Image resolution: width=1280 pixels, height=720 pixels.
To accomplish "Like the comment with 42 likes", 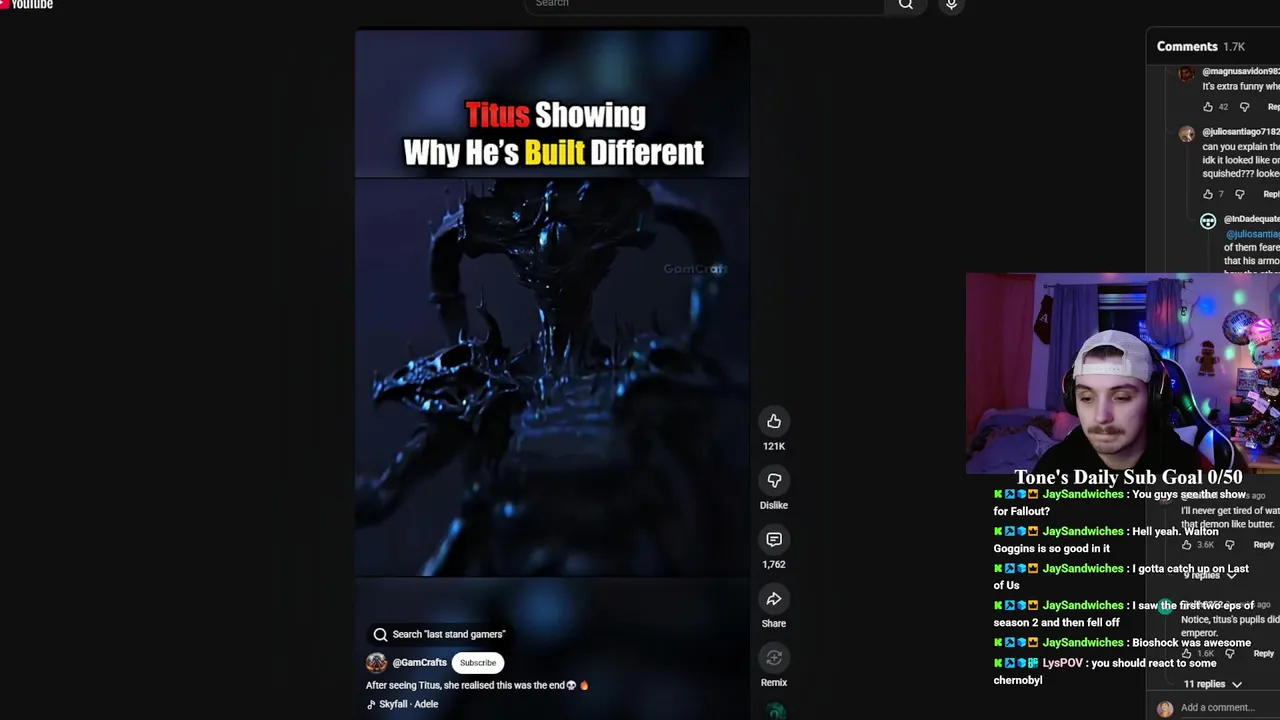I will click(1208, 107).
